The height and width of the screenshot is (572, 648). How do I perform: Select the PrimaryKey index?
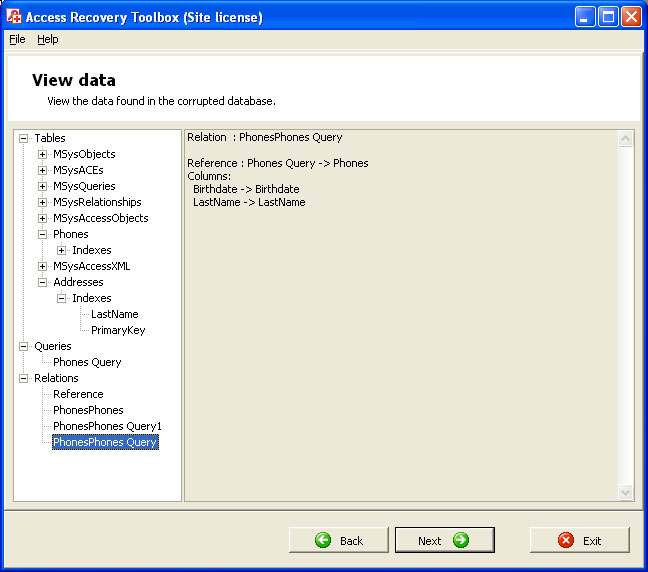[x=118, y=330]
